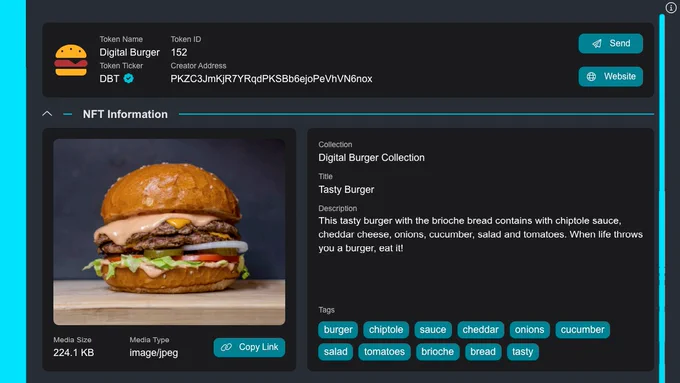Click the NFT Information heading

pos(125,114)
